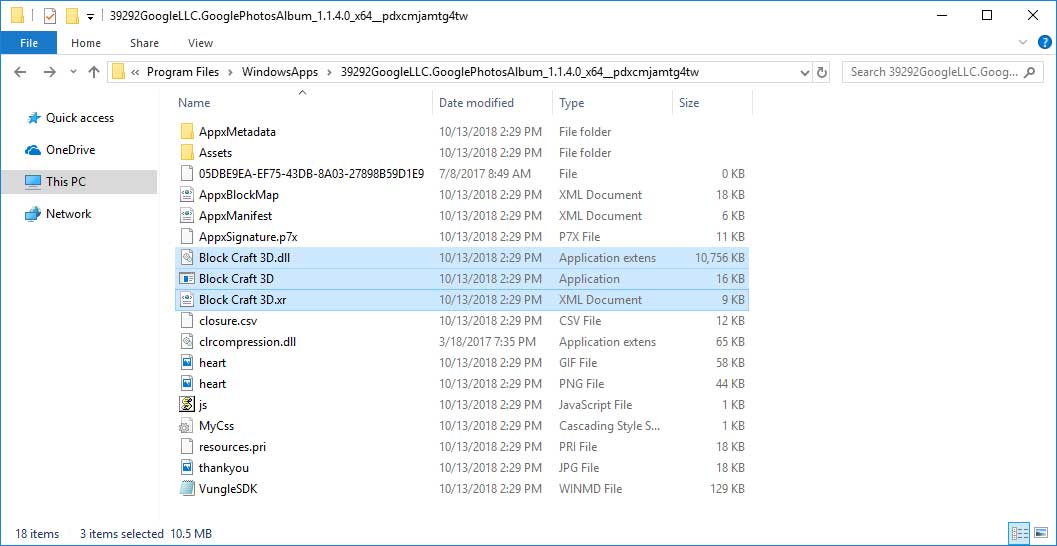Select the AppxBlockMap XML icon
This screenshot has height=546, width=1057.
tap(187, 195)
